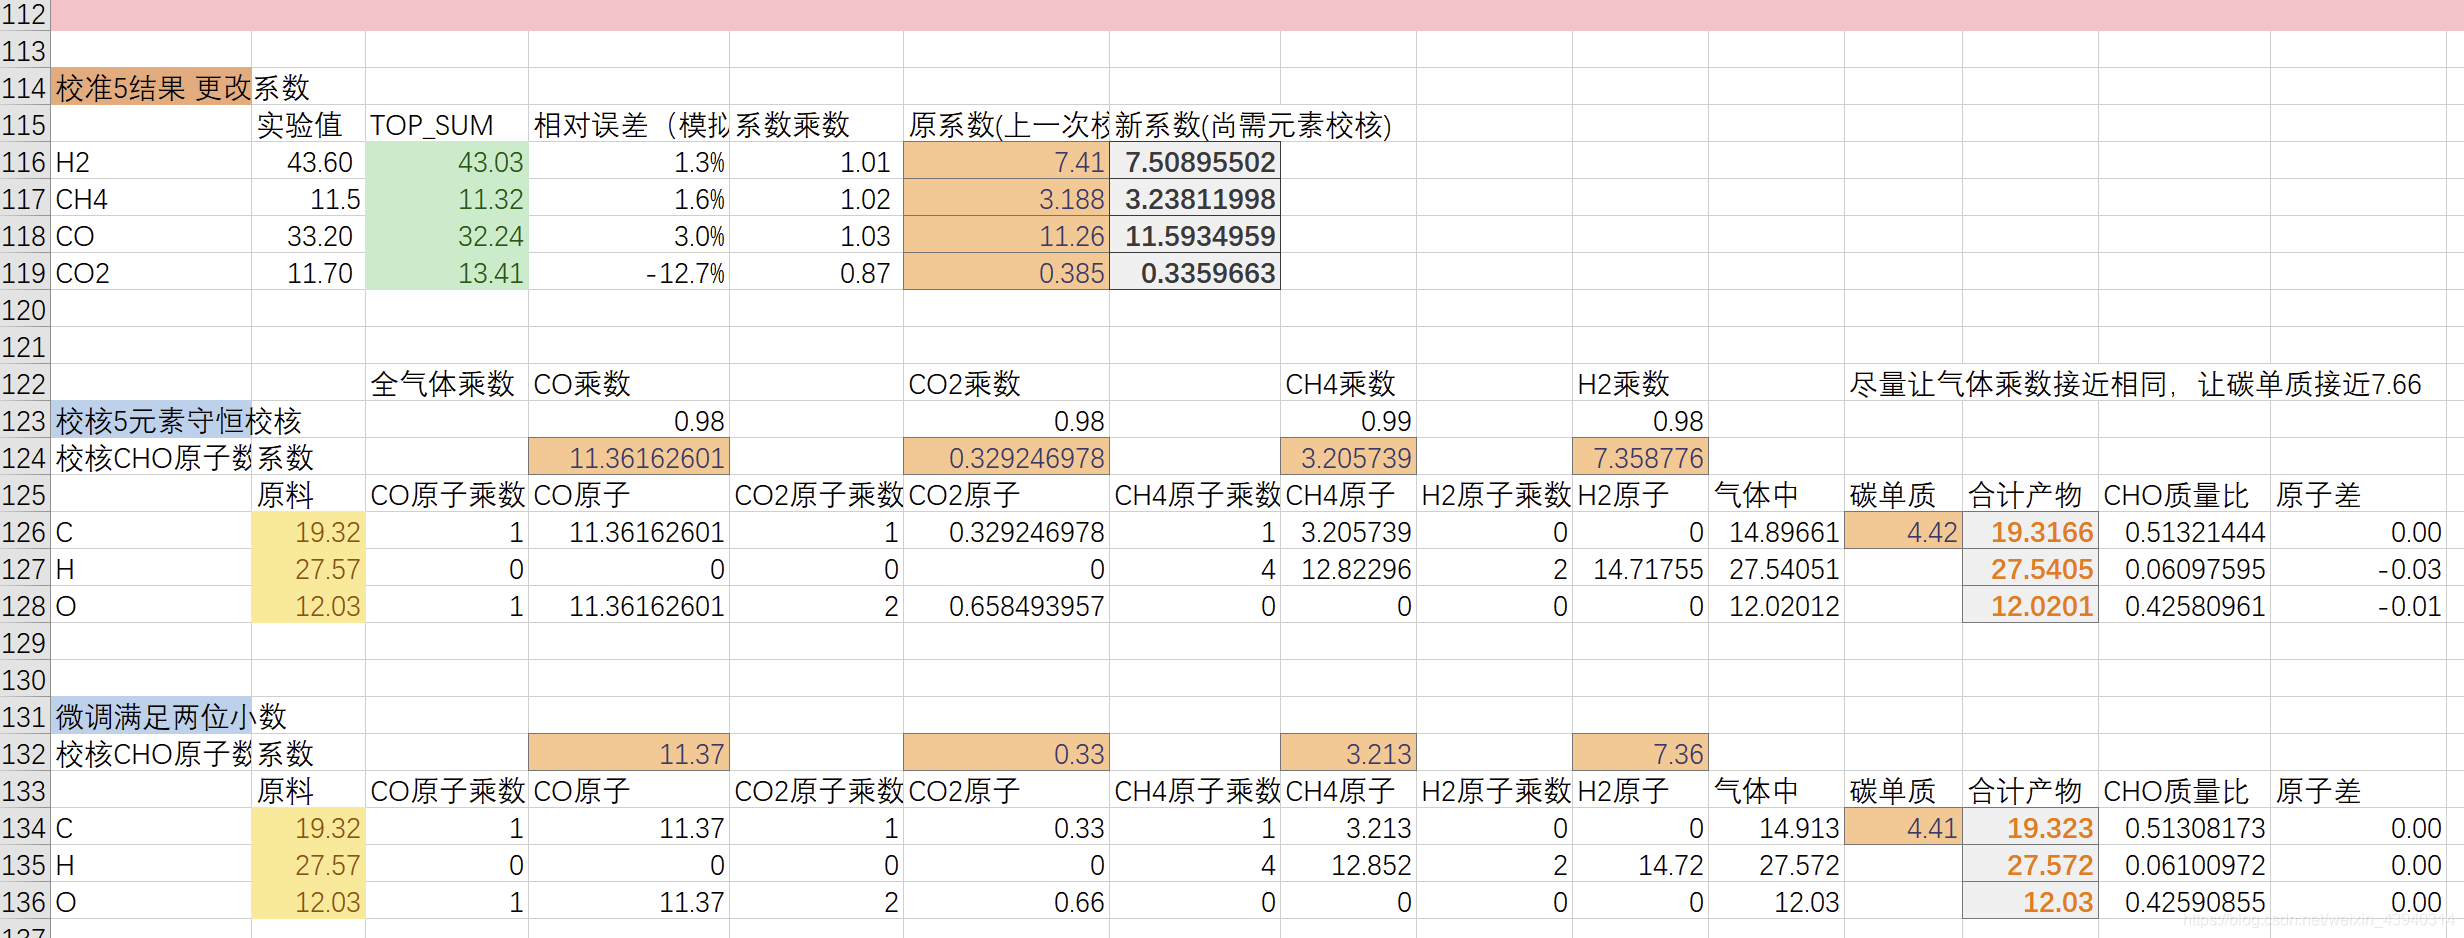Select CH4 multiplier value 0.99
Viewport: 2464px width, 938px height.
[x=1348, y=421]
